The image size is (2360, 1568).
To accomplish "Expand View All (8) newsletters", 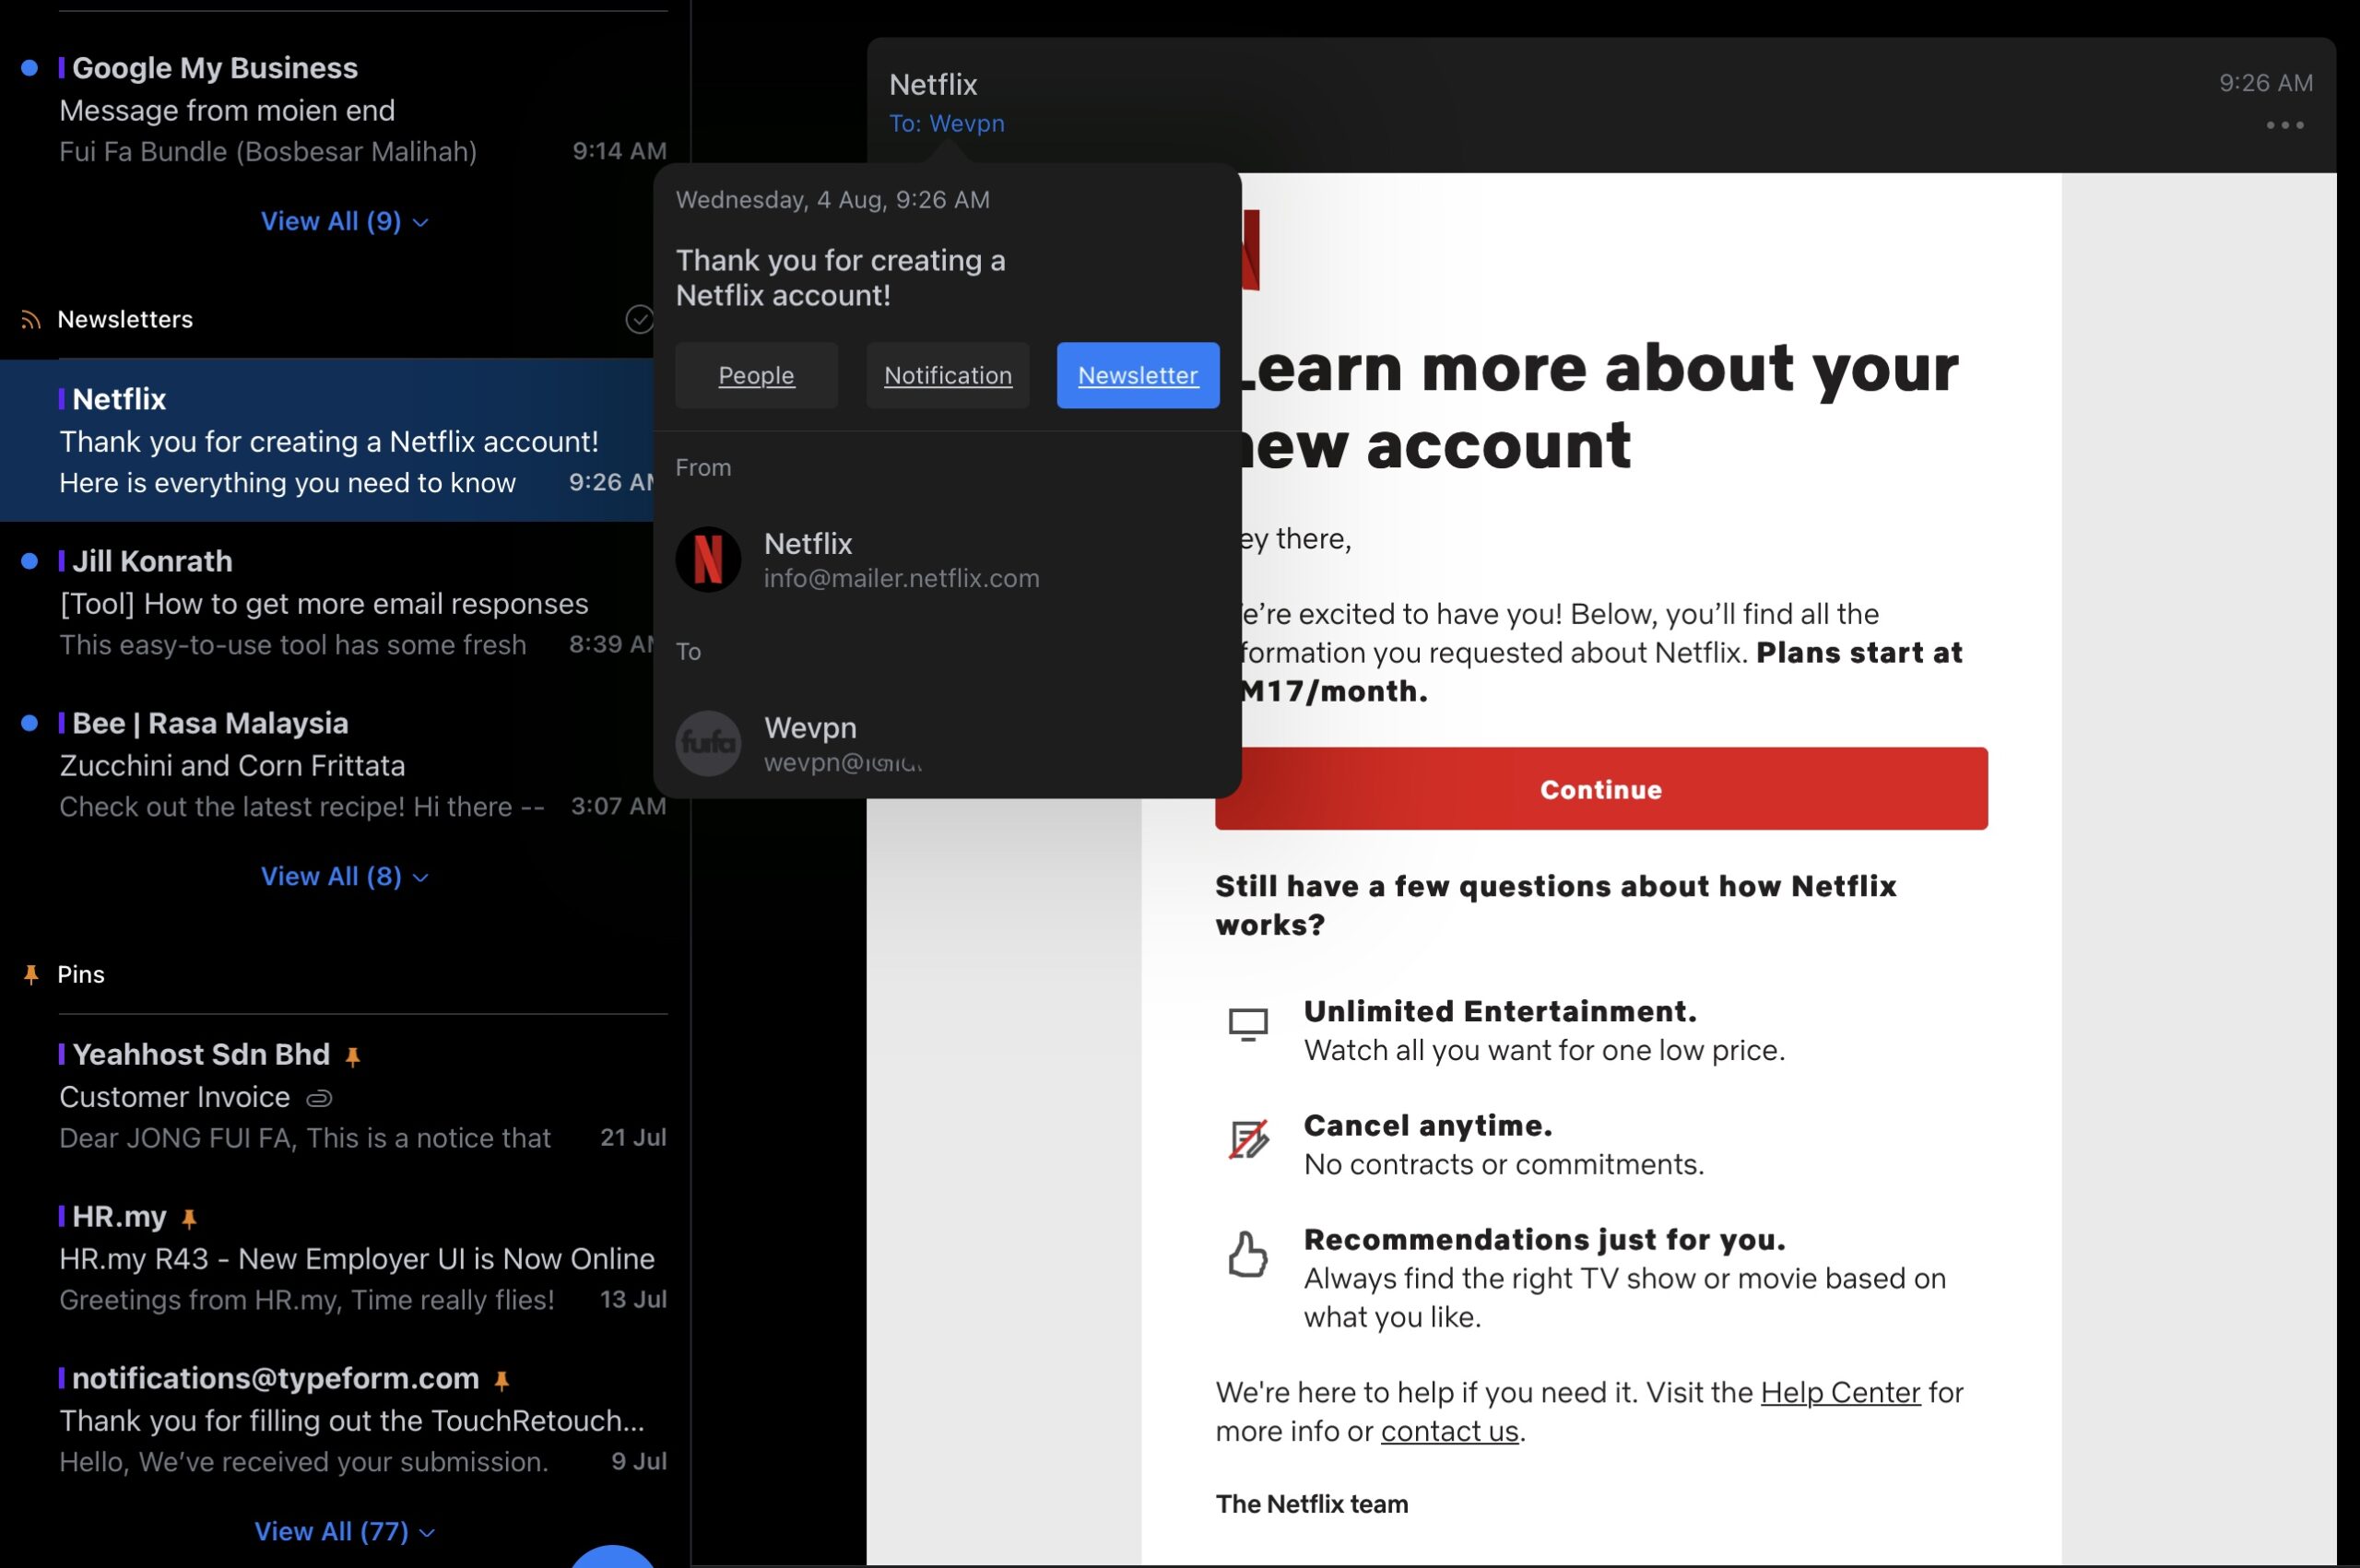I will pyautogui.click(x=344, y=876).
